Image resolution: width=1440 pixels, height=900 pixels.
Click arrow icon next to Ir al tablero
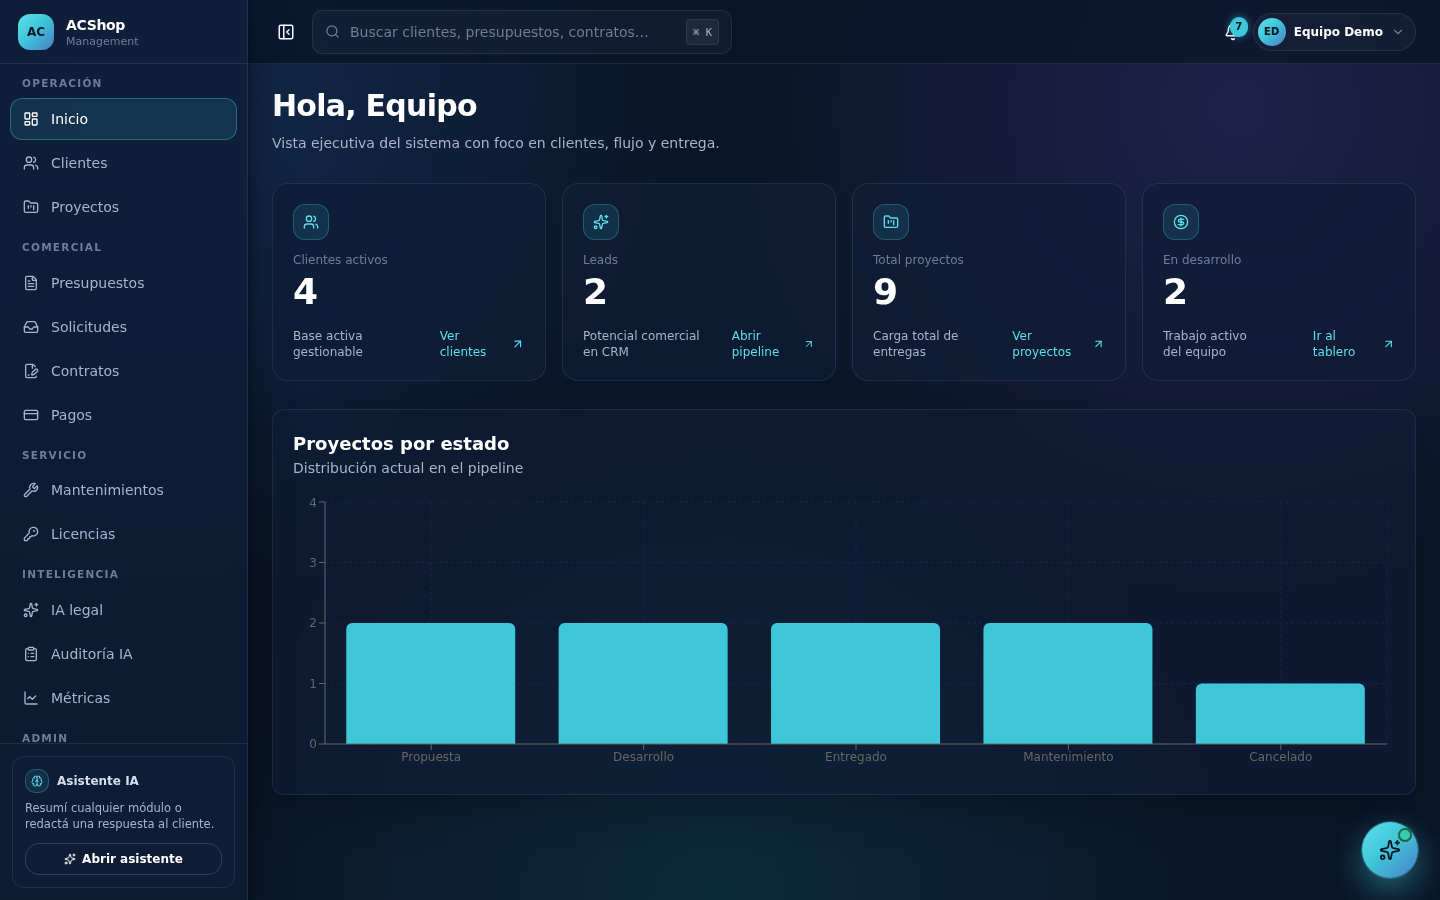[1389, 344]
